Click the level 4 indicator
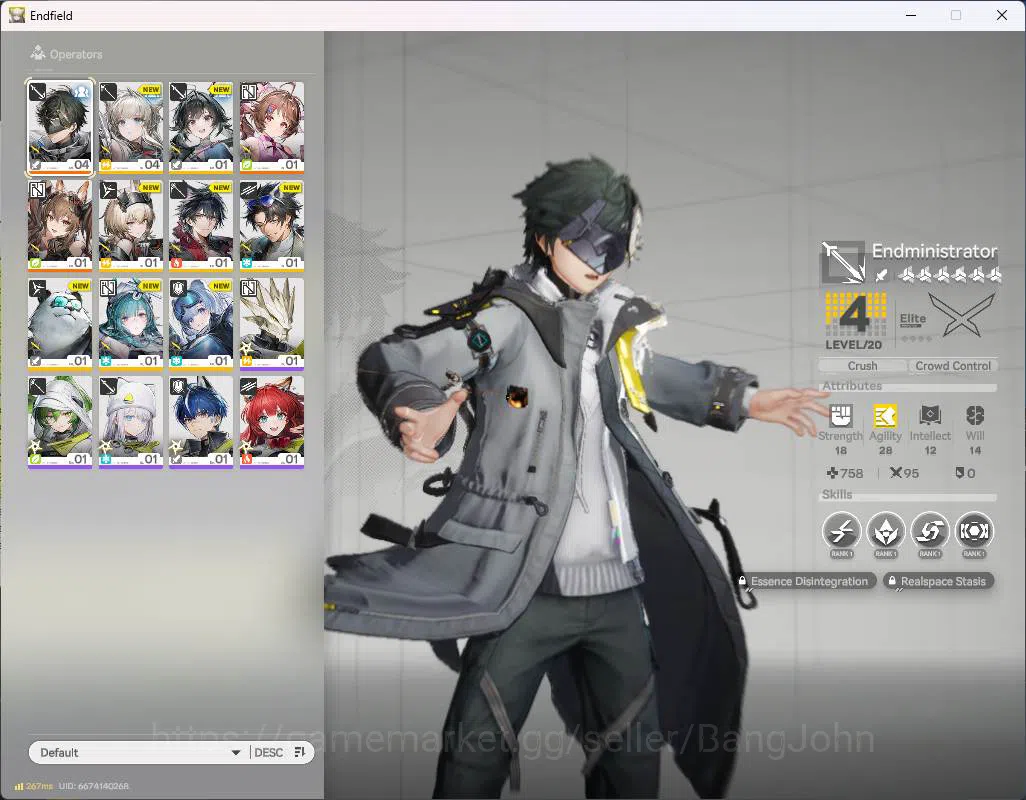1026x800 pixels. tap(855, 321)
